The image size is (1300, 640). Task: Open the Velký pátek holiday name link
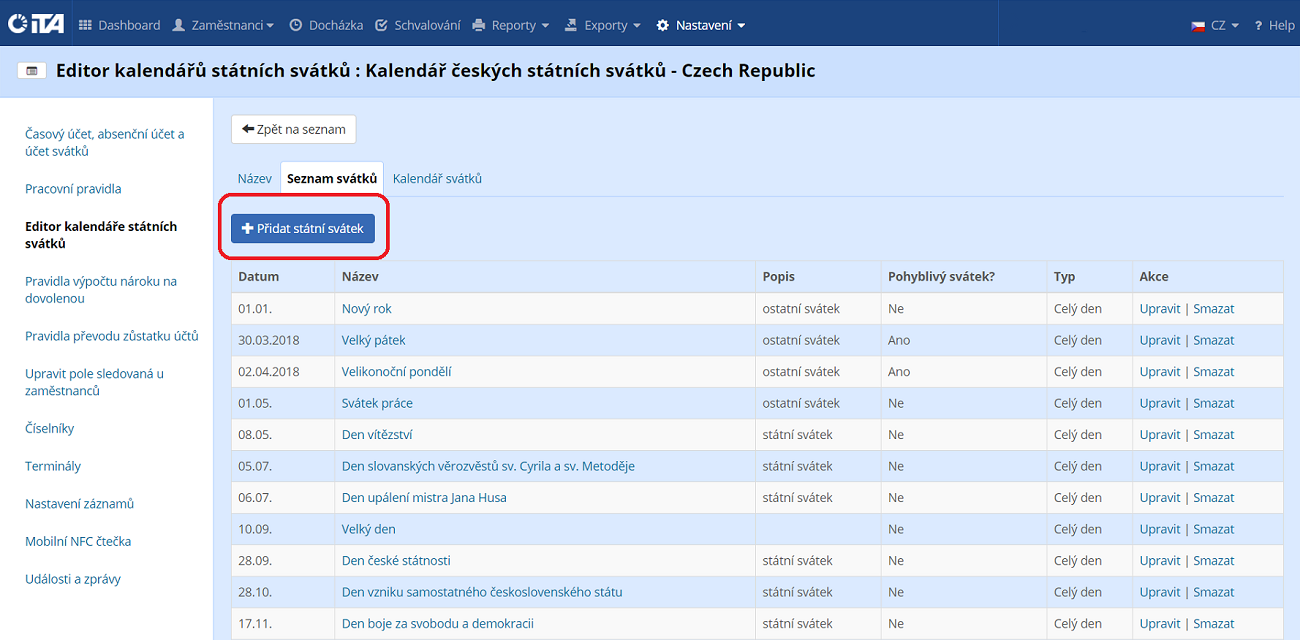coord(373,340)
